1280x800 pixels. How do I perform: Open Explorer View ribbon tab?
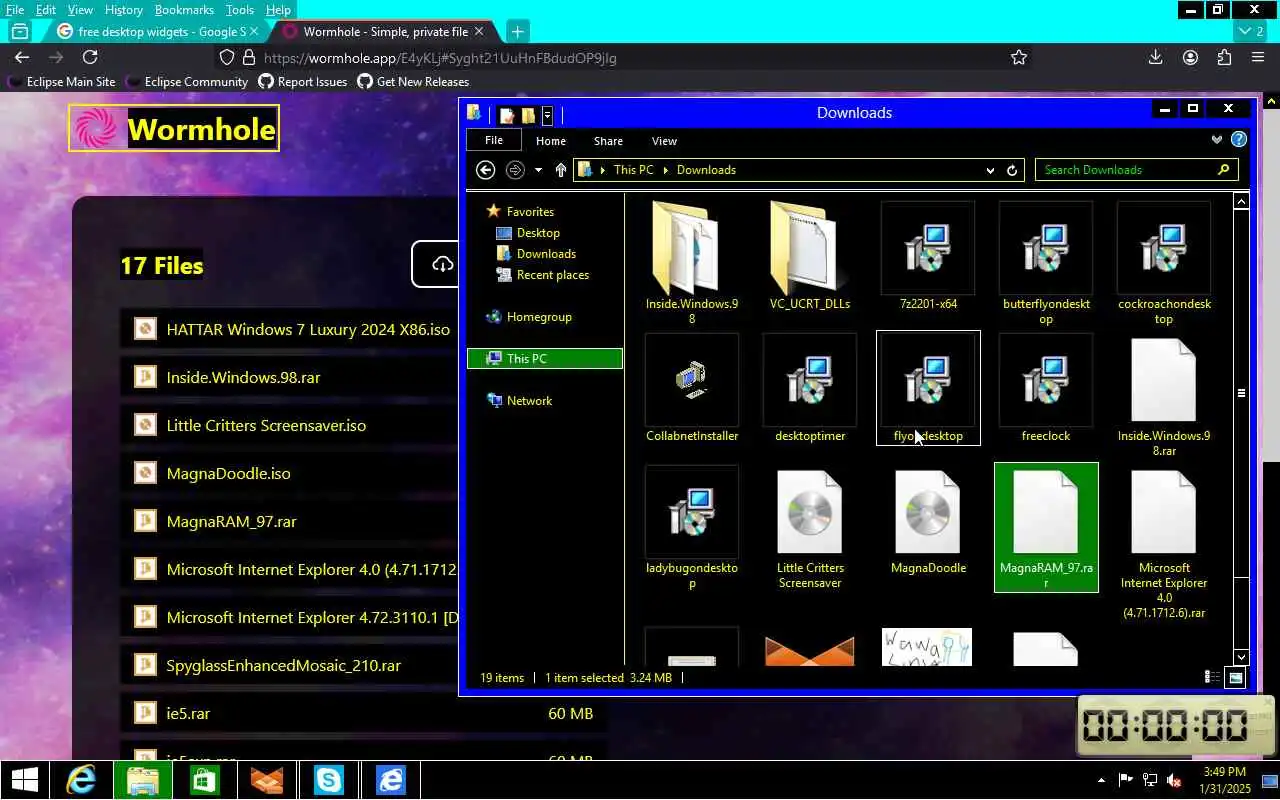pos(664,141)
